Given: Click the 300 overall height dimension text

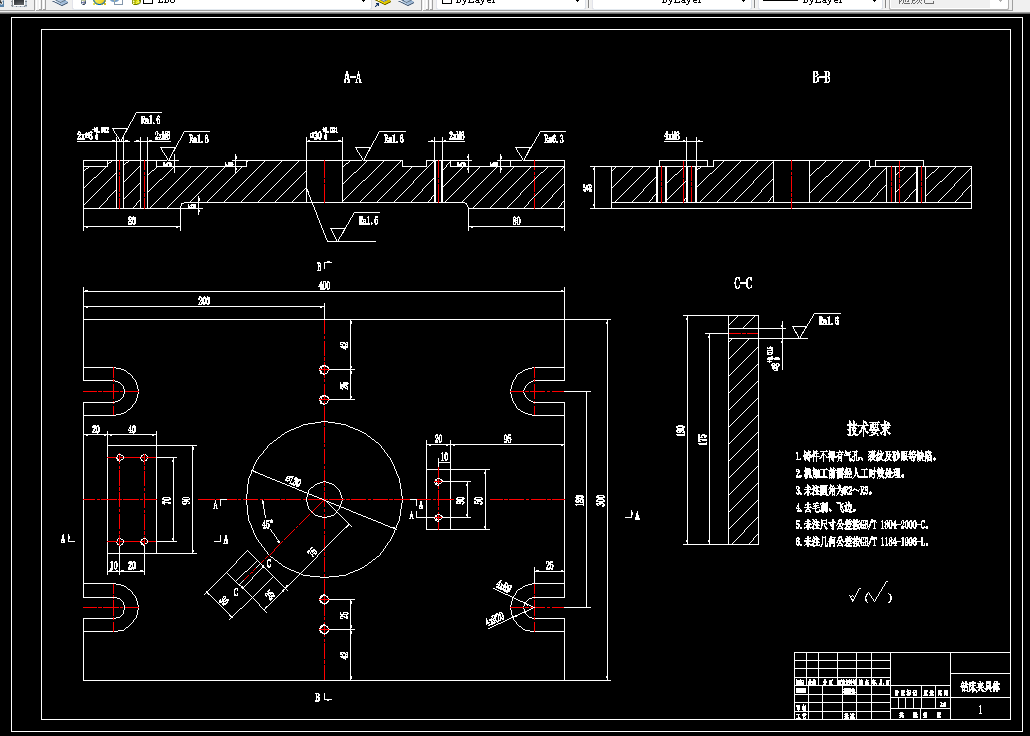Looking at the screenshot, I should coord(600,500).
